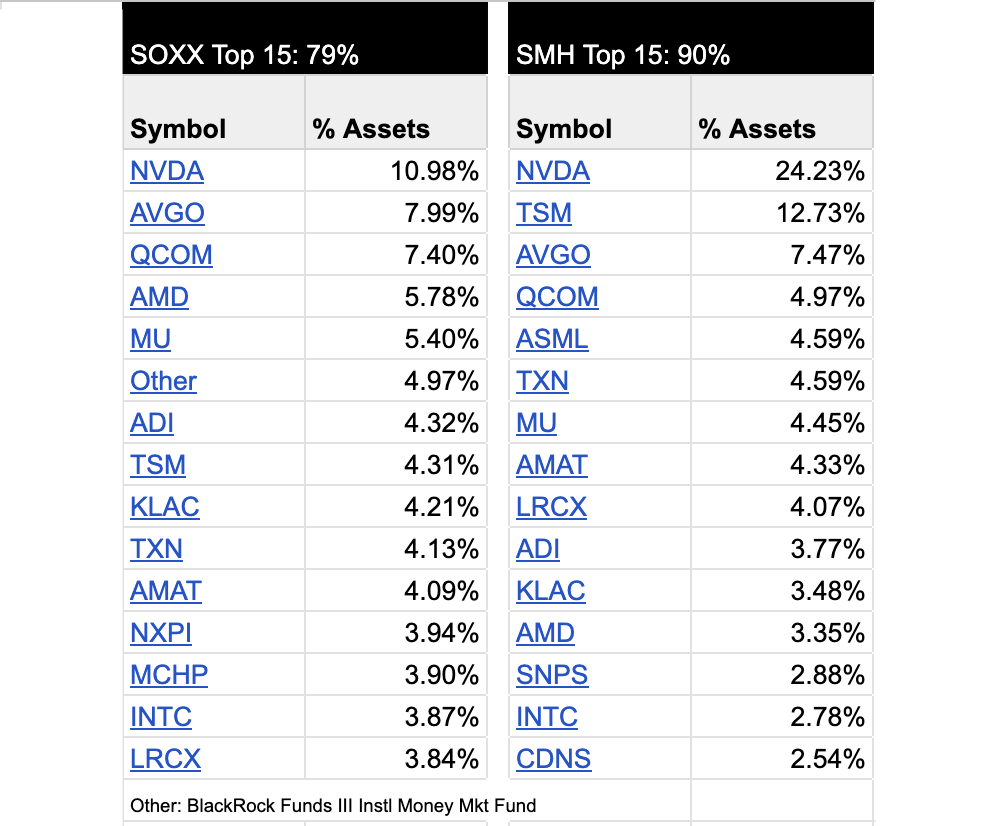Open the INTC link in SOXX table
Image resolution: width=992 pixels, height=826 pixels.
tap(161, 716)
